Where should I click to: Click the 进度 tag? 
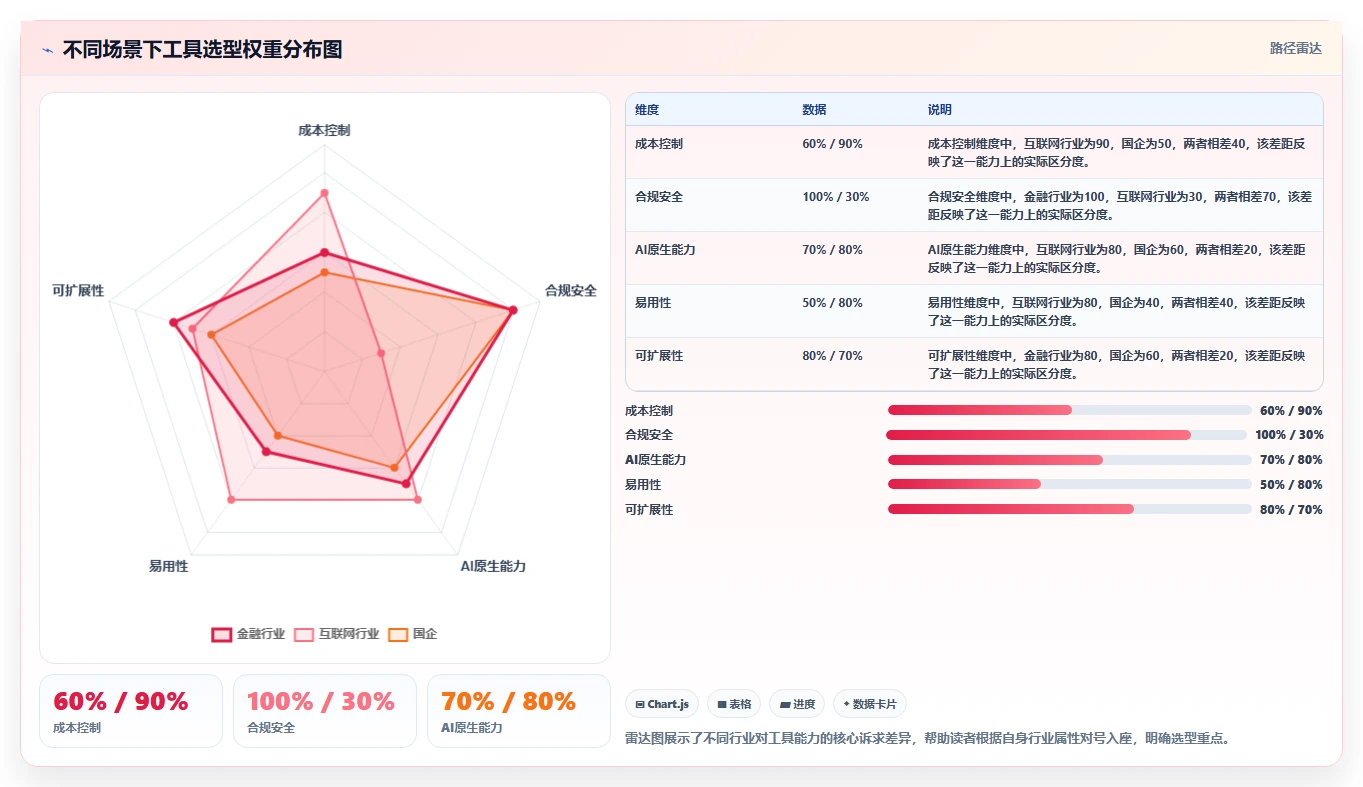point(797,704)
